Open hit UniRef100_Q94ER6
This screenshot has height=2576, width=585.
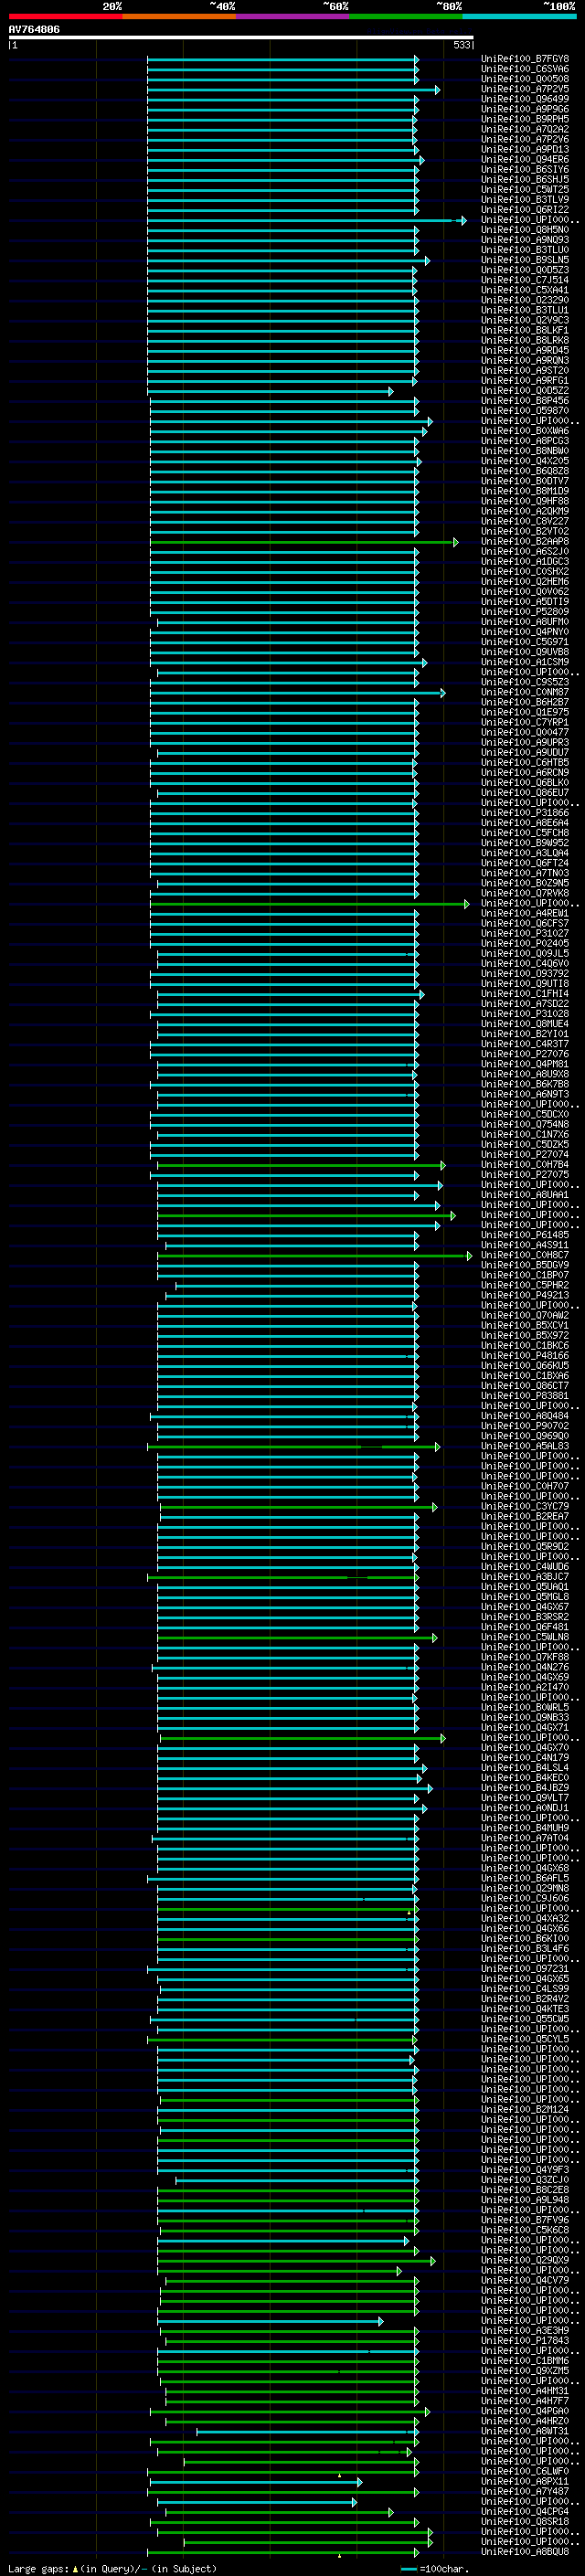tap(524, 159)
